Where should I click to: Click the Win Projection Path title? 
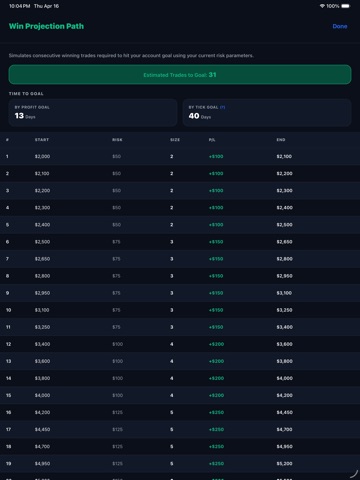click(x=46, y=26)
